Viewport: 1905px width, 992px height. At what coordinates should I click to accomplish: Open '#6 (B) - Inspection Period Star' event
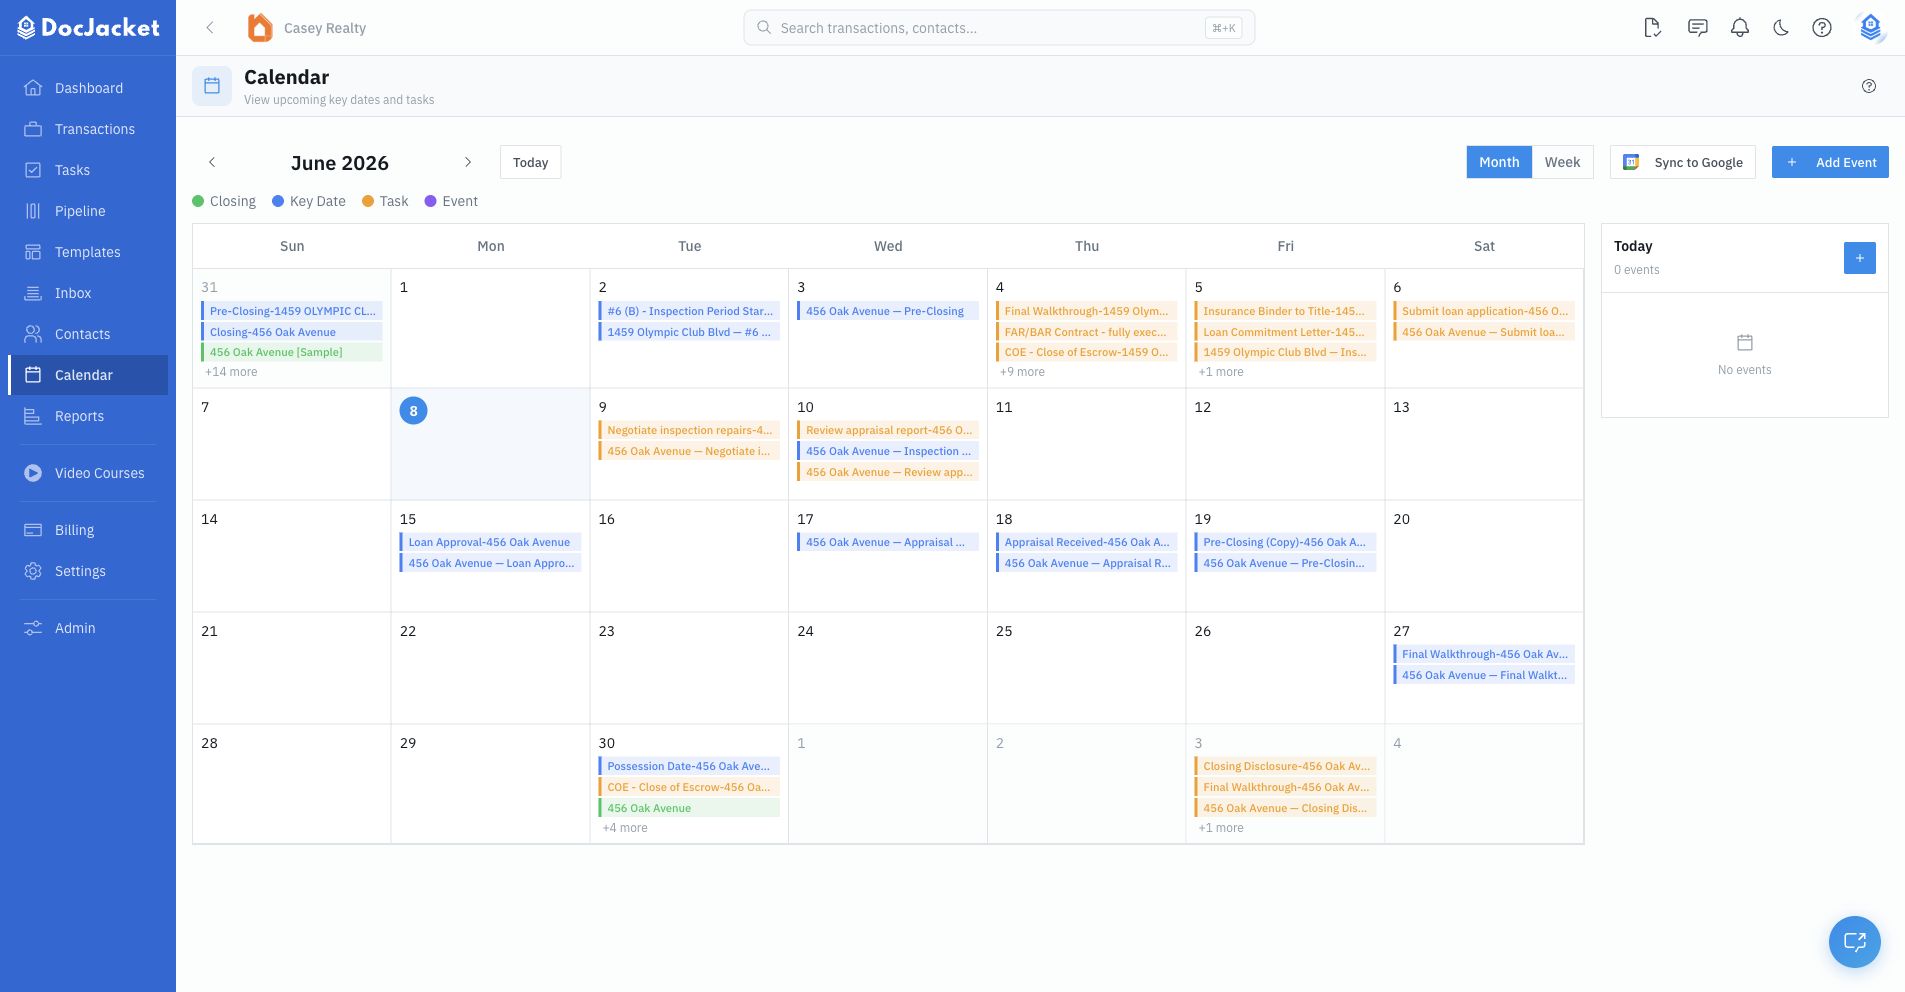click(x=689, y=311)
